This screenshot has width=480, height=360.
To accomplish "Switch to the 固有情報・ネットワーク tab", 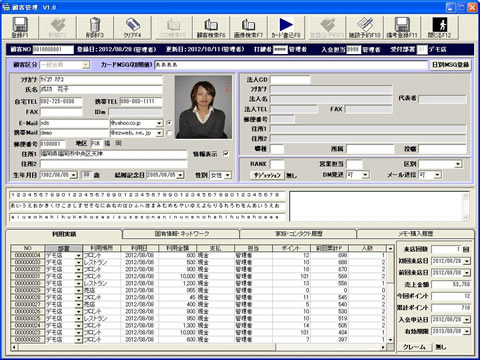I will tap(182, 234).
